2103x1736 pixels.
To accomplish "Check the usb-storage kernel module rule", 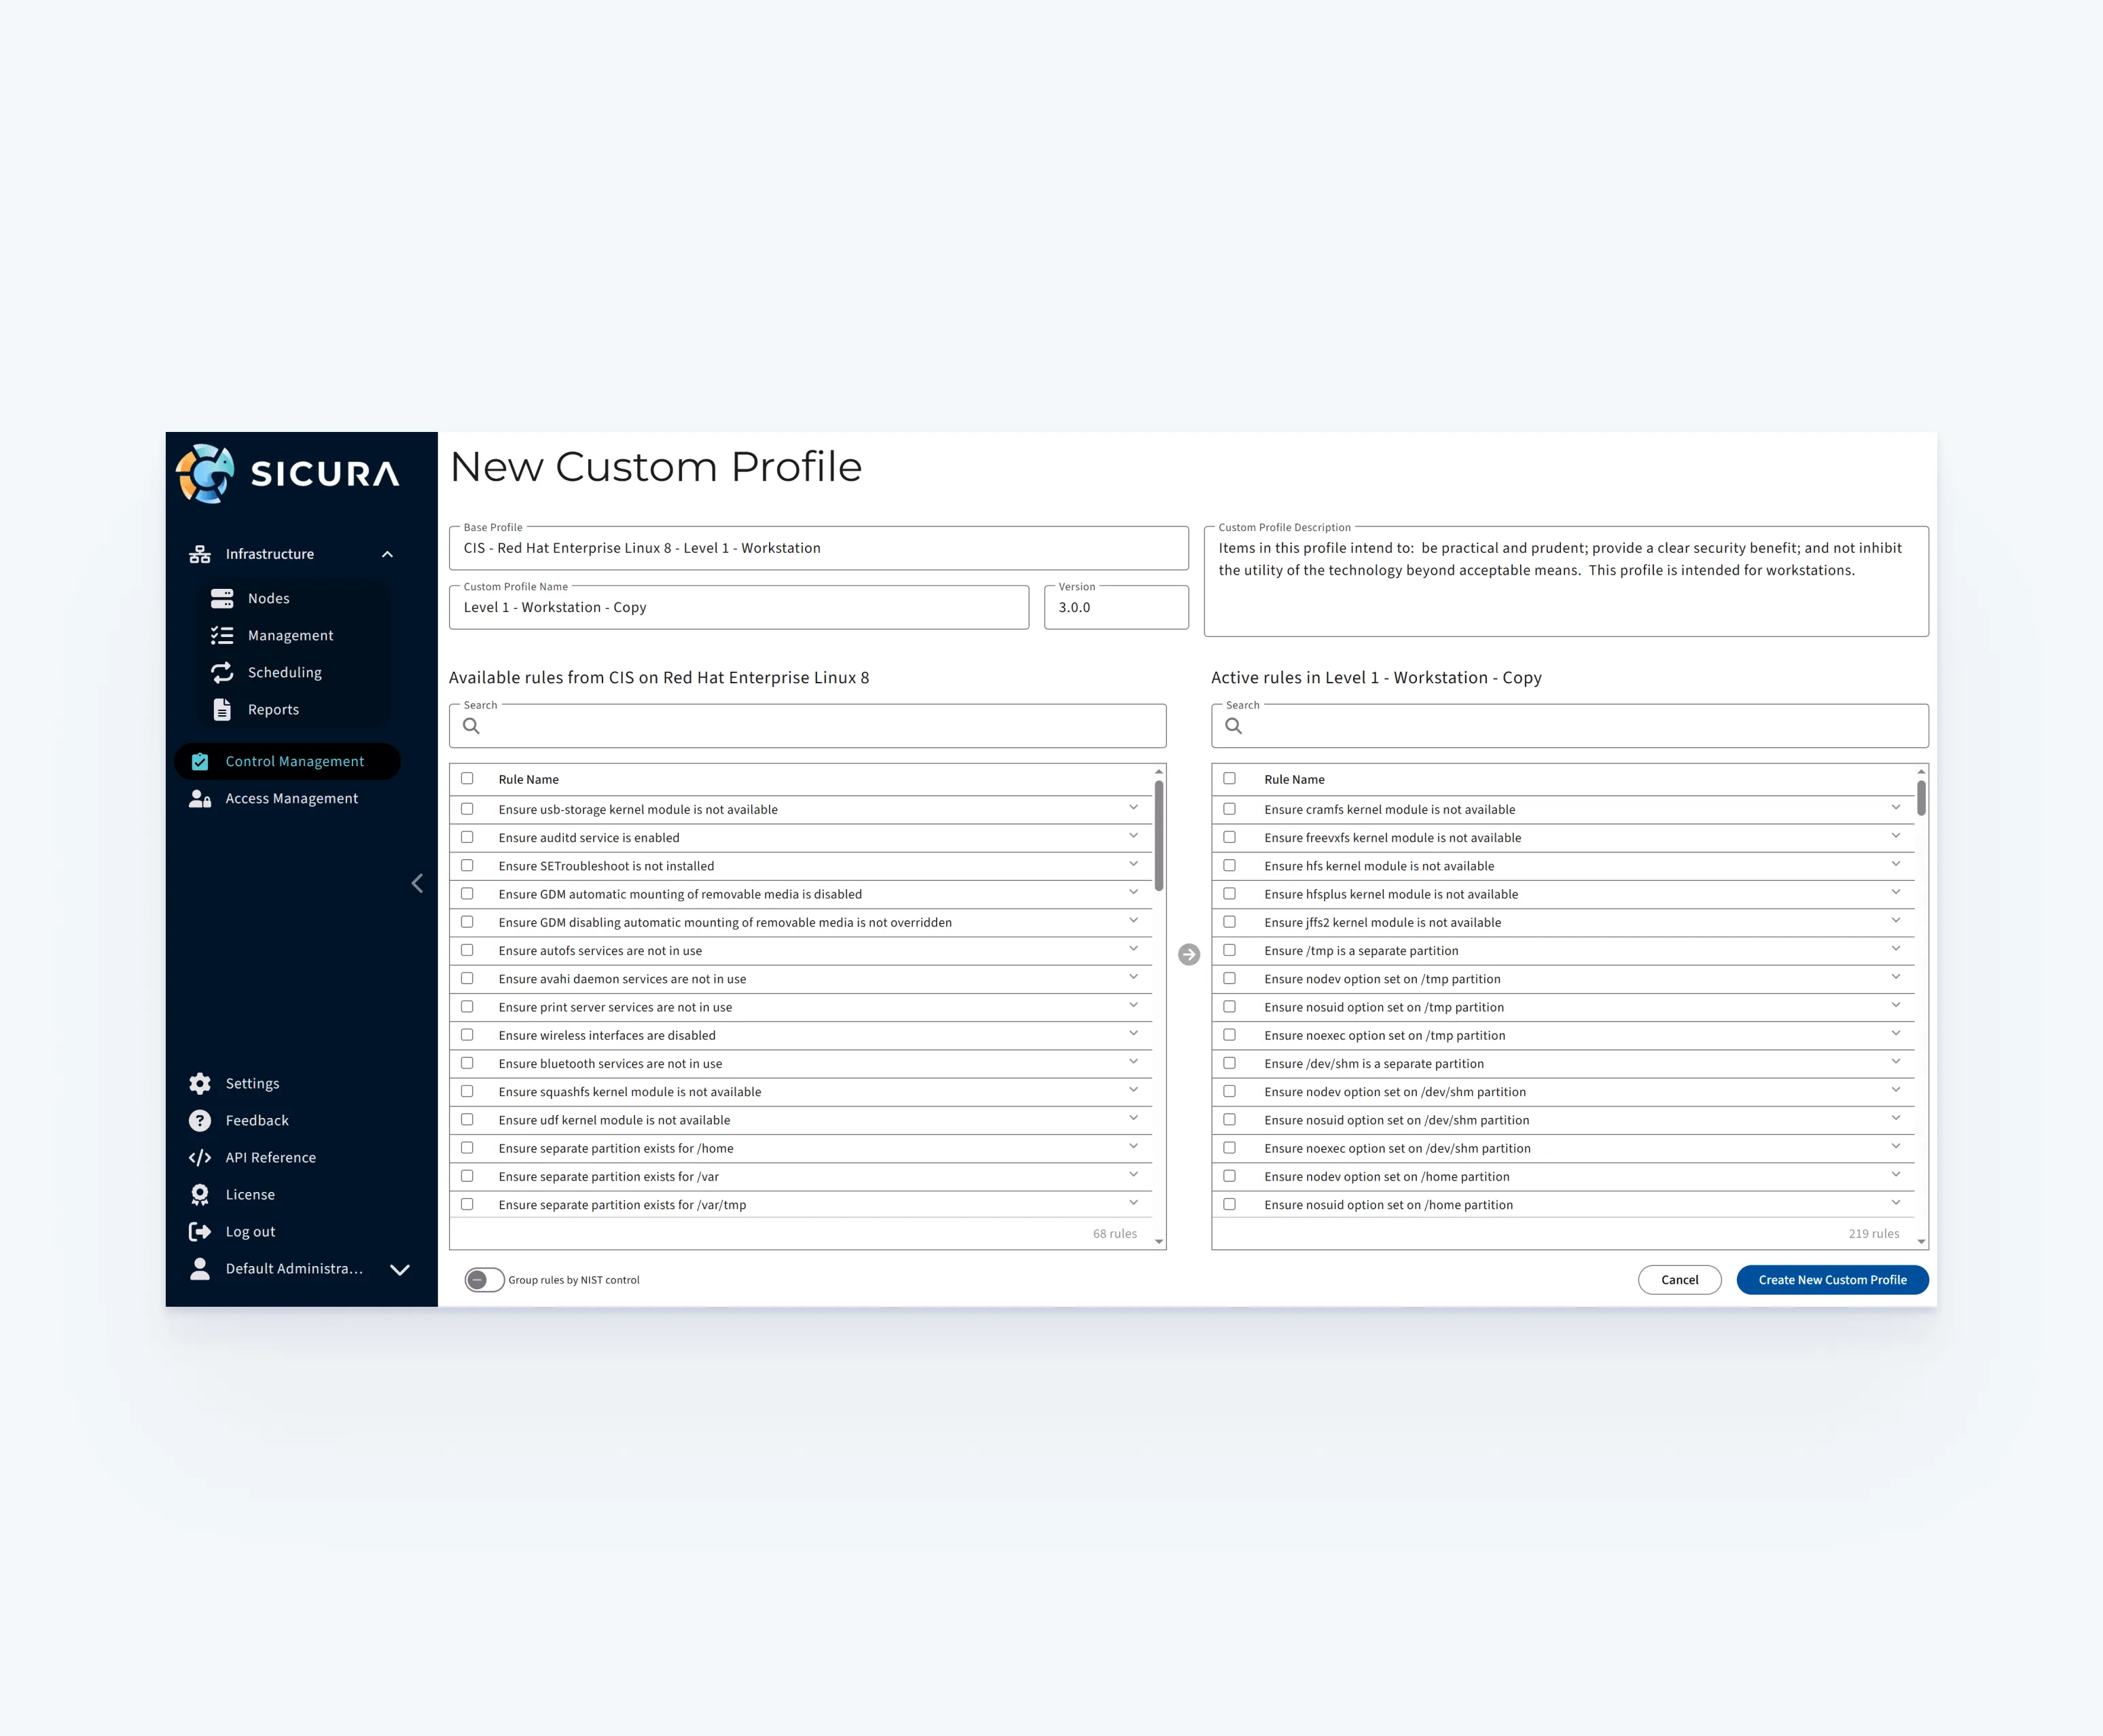I will click(x=467, y=809).
